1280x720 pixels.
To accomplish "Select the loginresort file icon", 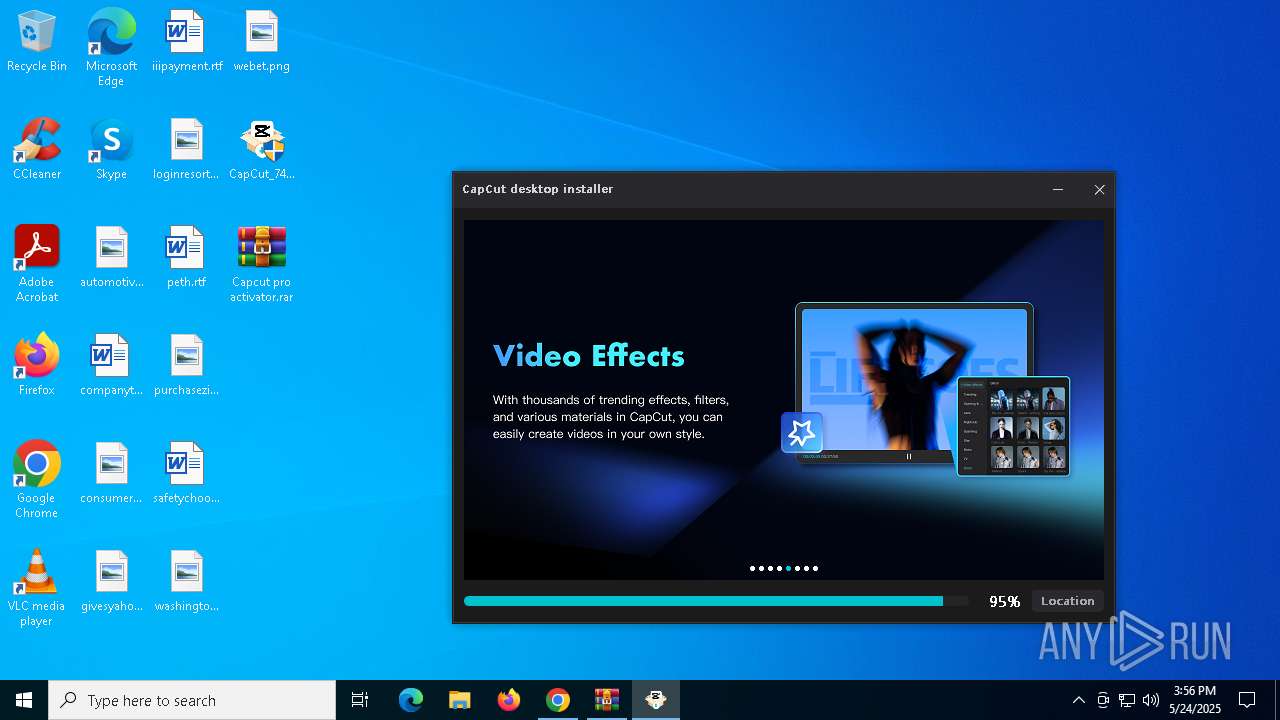I will tap(186, 150).
